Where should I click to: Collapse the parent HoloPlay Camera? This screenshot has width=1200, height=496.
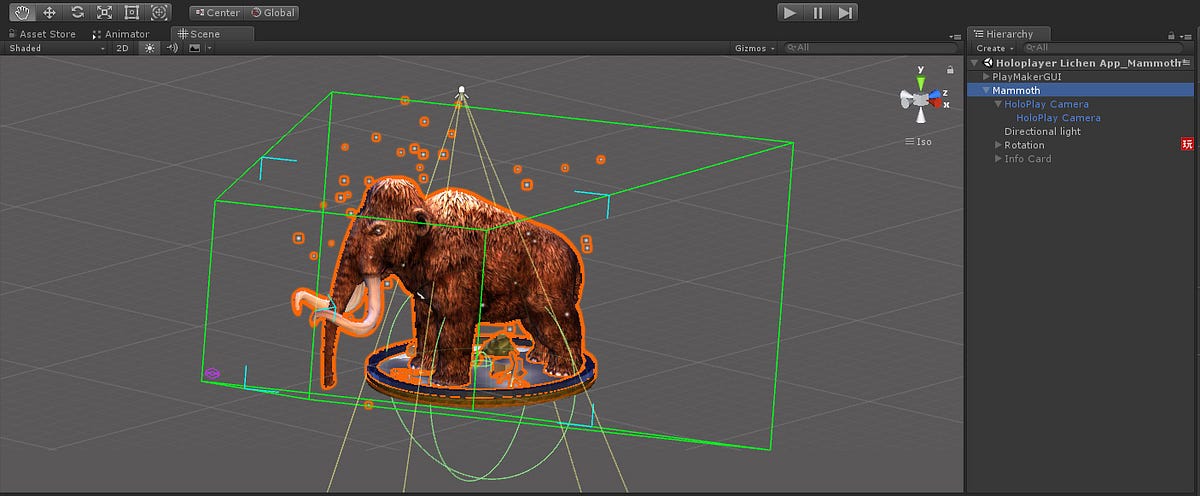pyautogui.click(x=999, y=104)
